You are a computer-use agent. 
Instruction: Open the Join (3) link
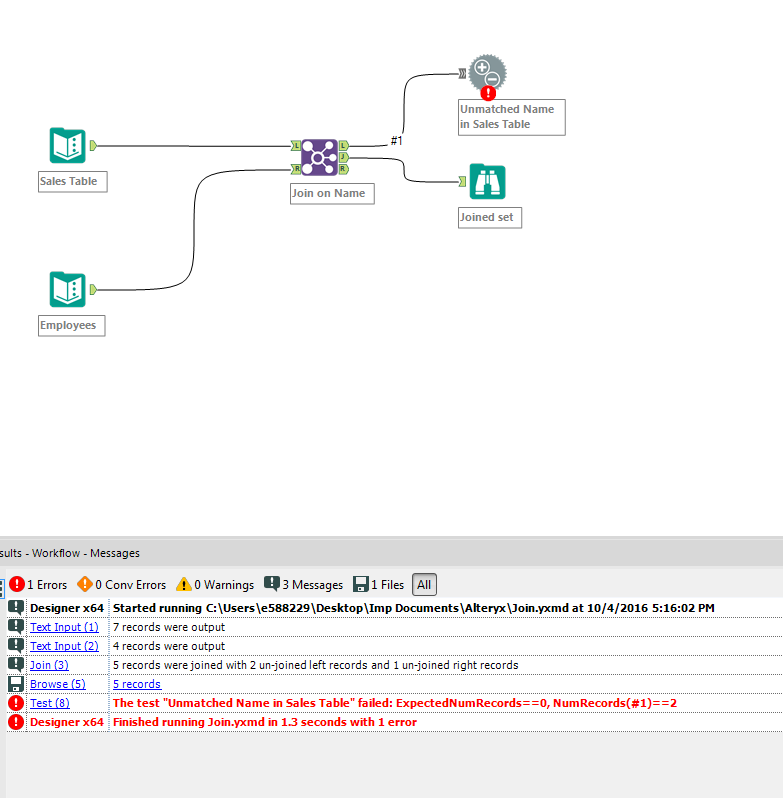(49, 665)
